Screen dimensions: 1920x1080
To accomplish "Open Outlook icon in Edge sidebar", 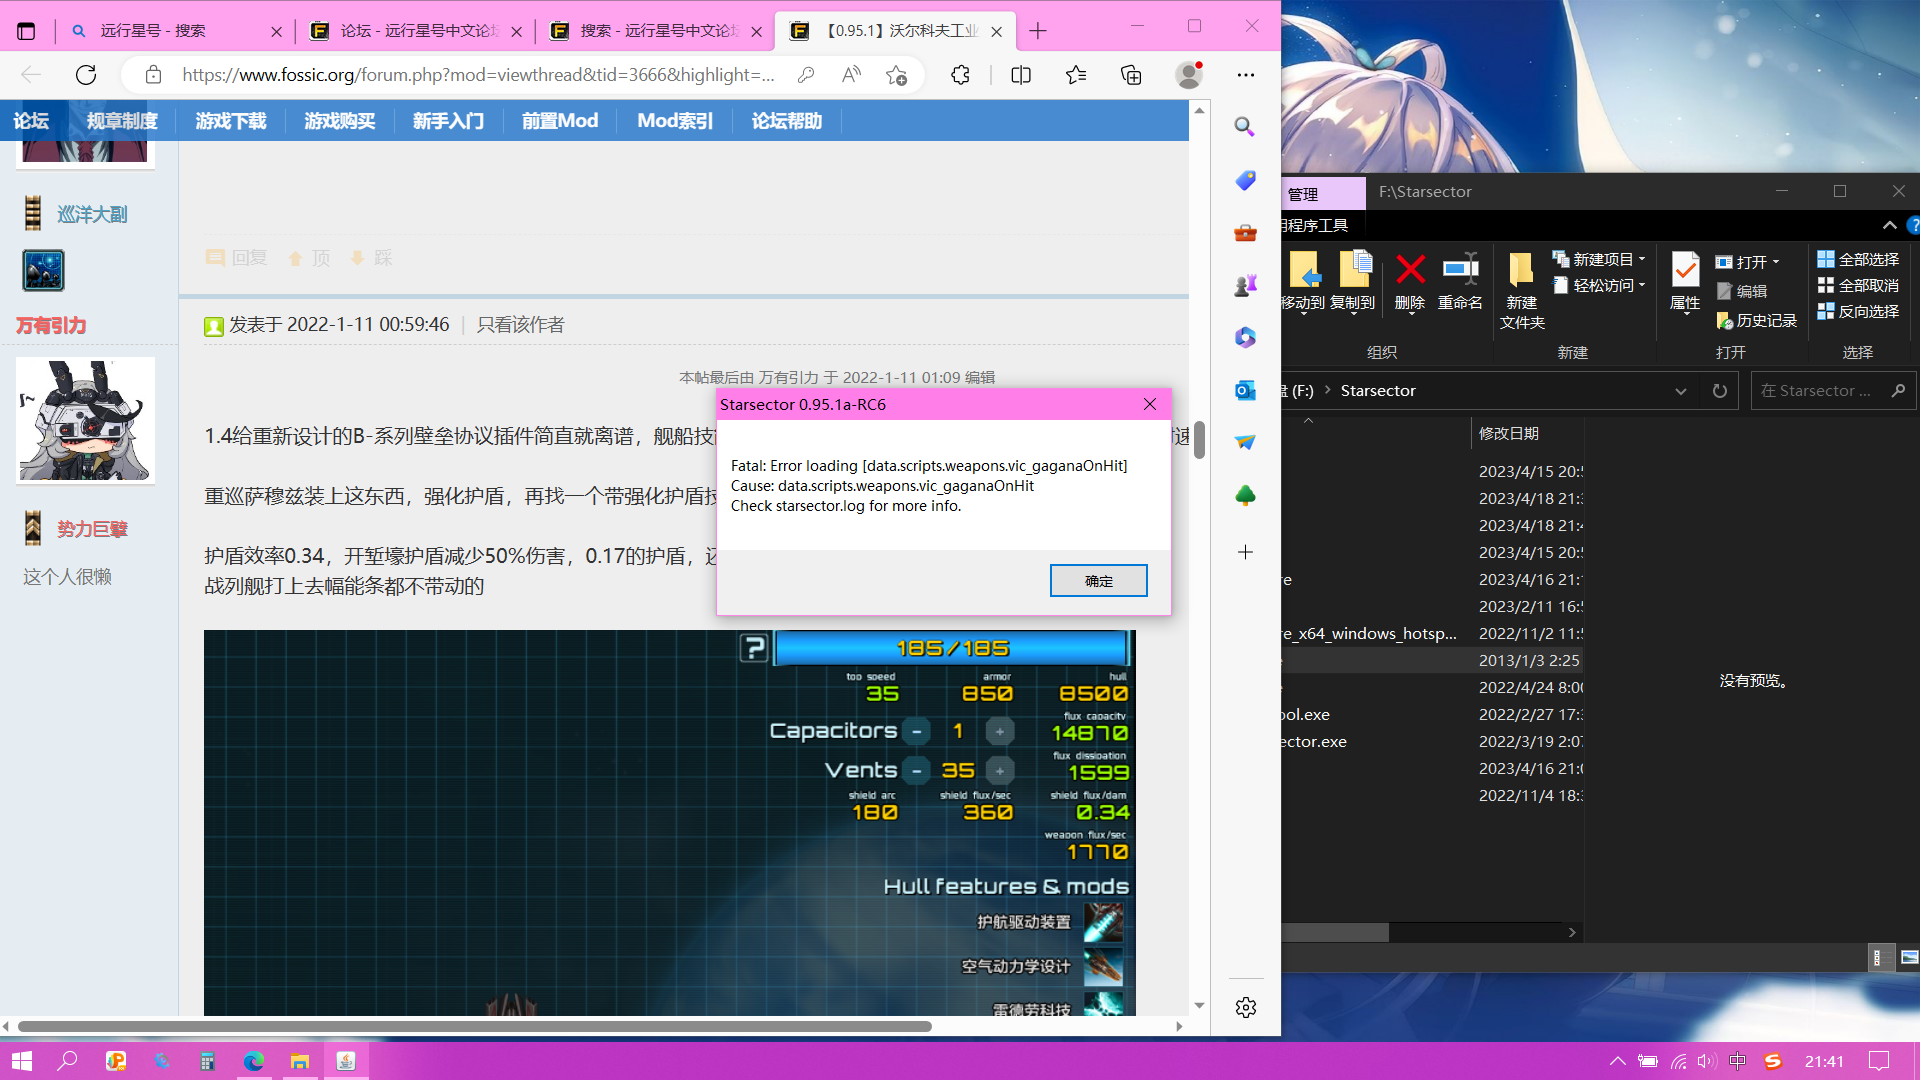I will click(1245, 390).
